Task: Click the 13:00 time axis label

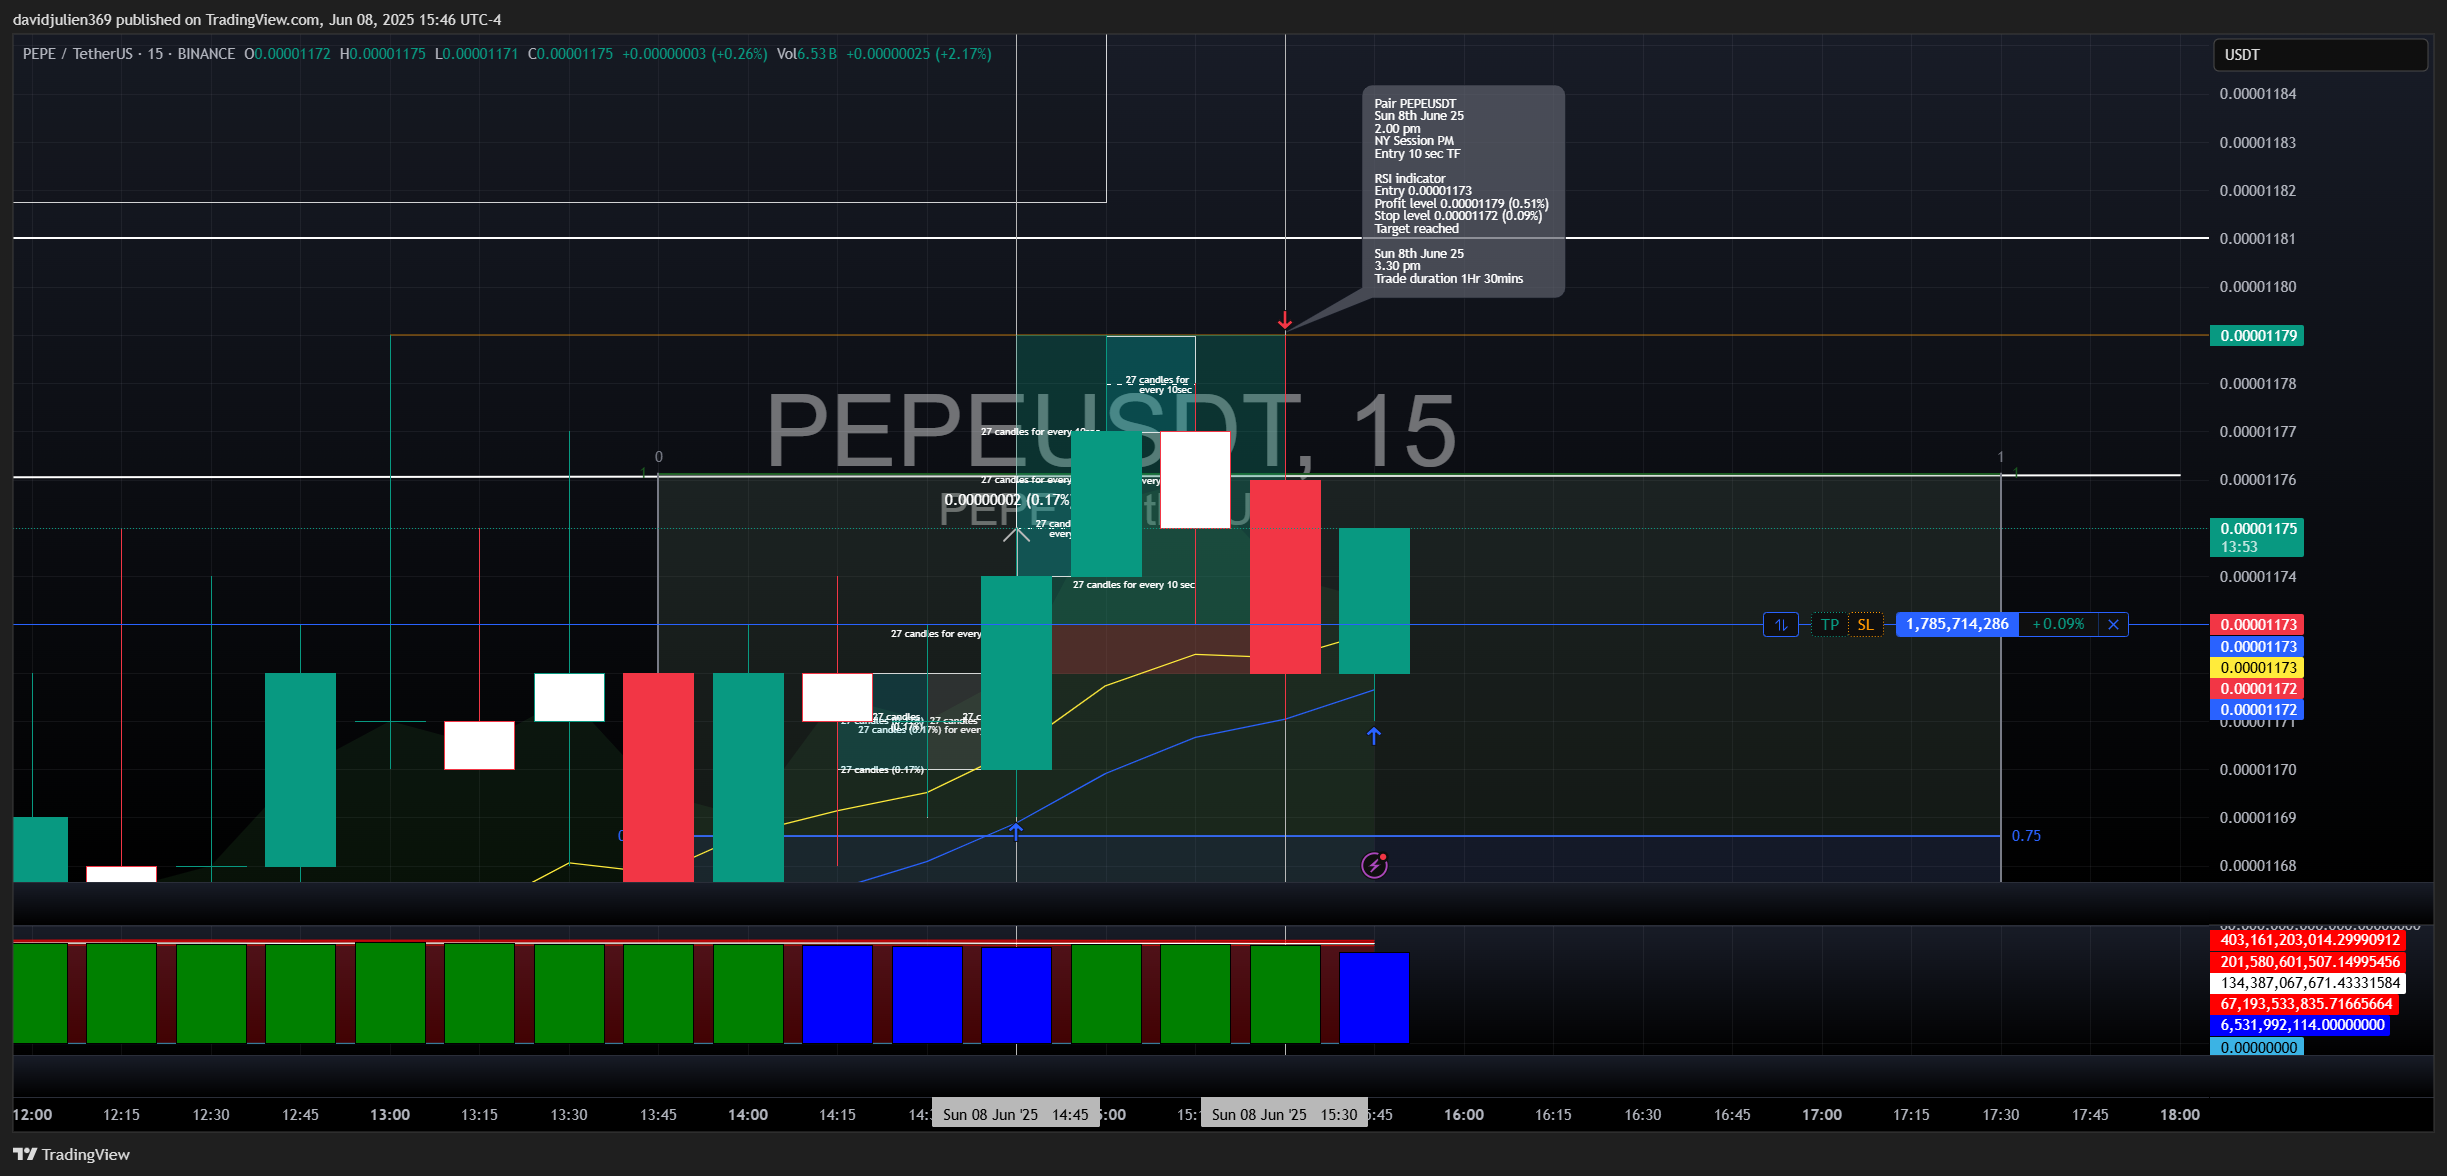Action: (390, 1114)
